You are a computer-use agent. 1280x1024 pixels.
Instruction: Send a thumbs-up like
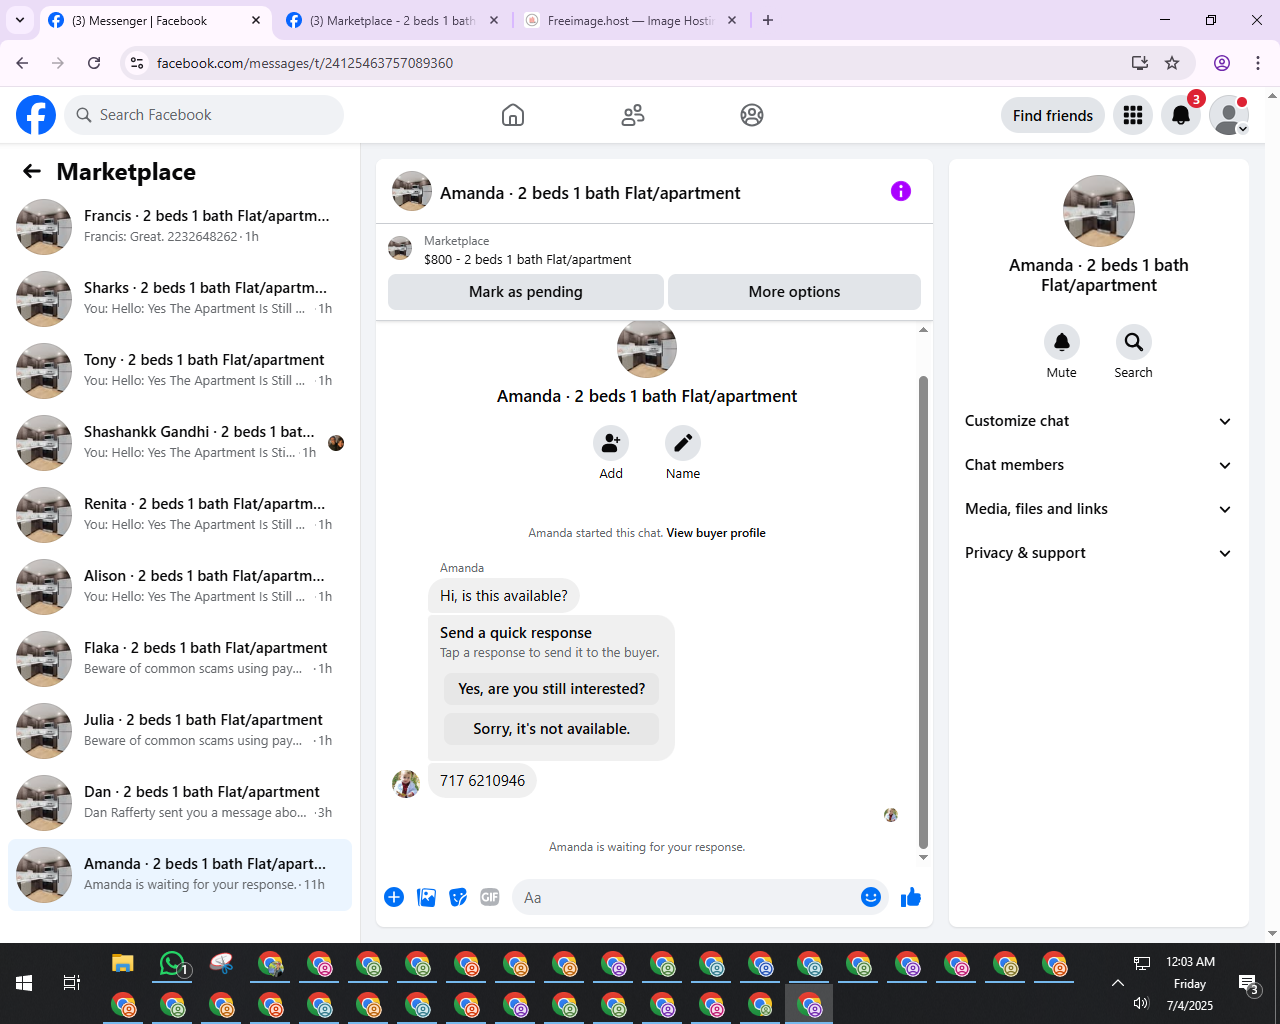911,897
